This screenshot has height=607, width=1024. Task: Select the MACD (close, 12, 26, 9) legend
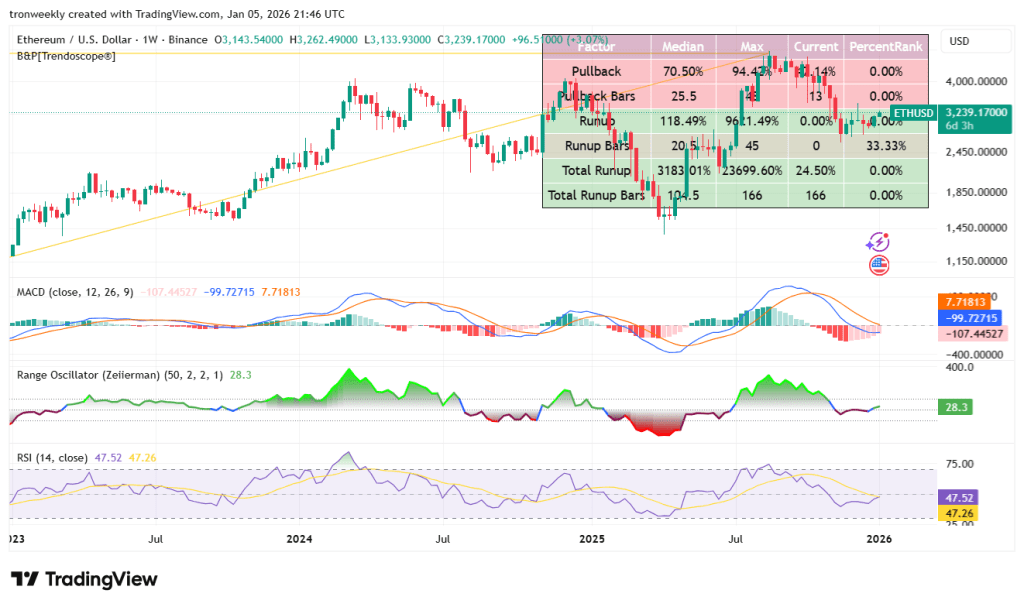tap(74, 292)
